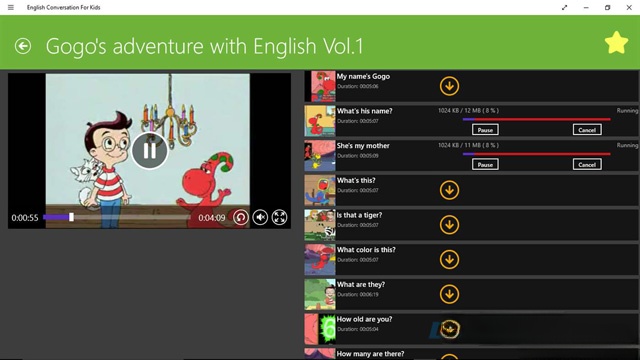Open 'Is that a tiger?' thumbnail
The image size is (640, 360).
320,225
